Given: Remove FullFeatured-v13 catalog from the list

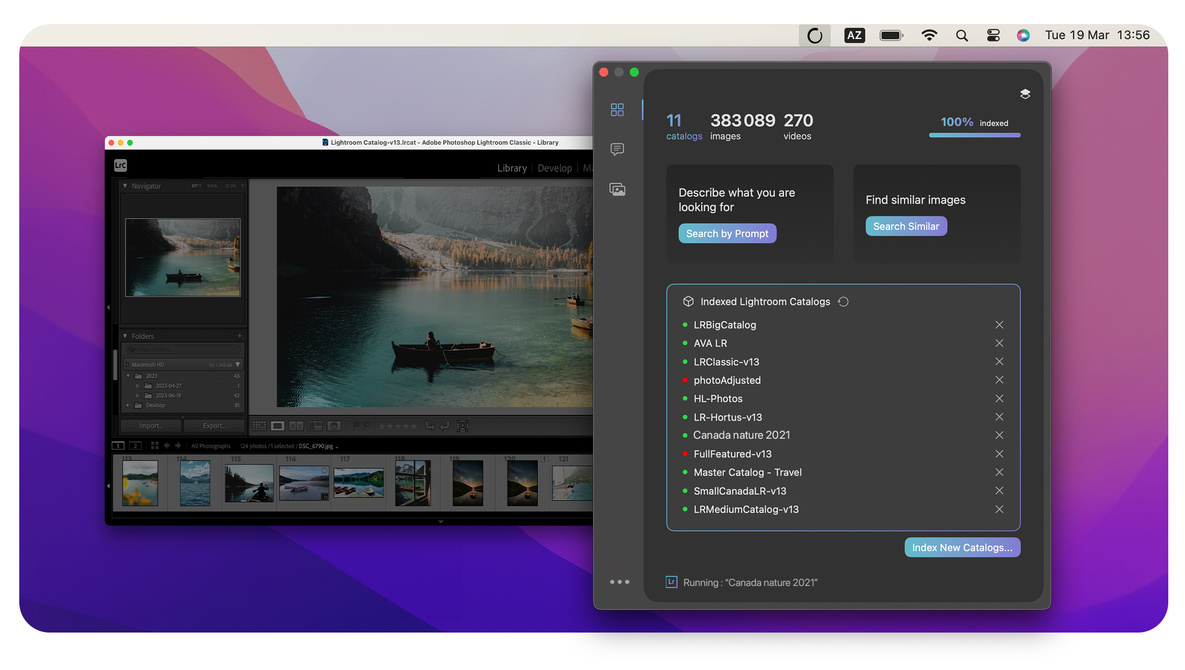Looking at the screenshot, I should pyautogui.click(x=999, y=454).
